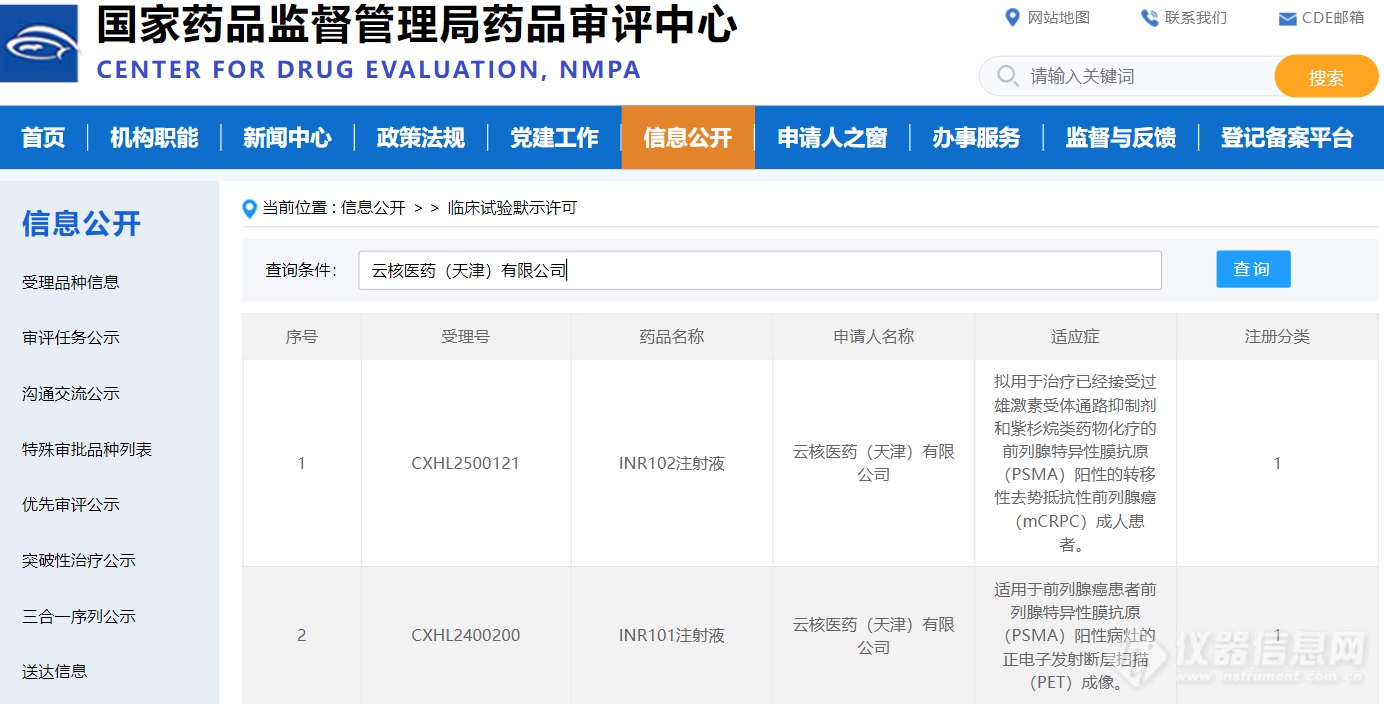The height and width of the screenshot is (704, 1384).
Task: Click the 查询条件 input field
Action: click(760, 270)
